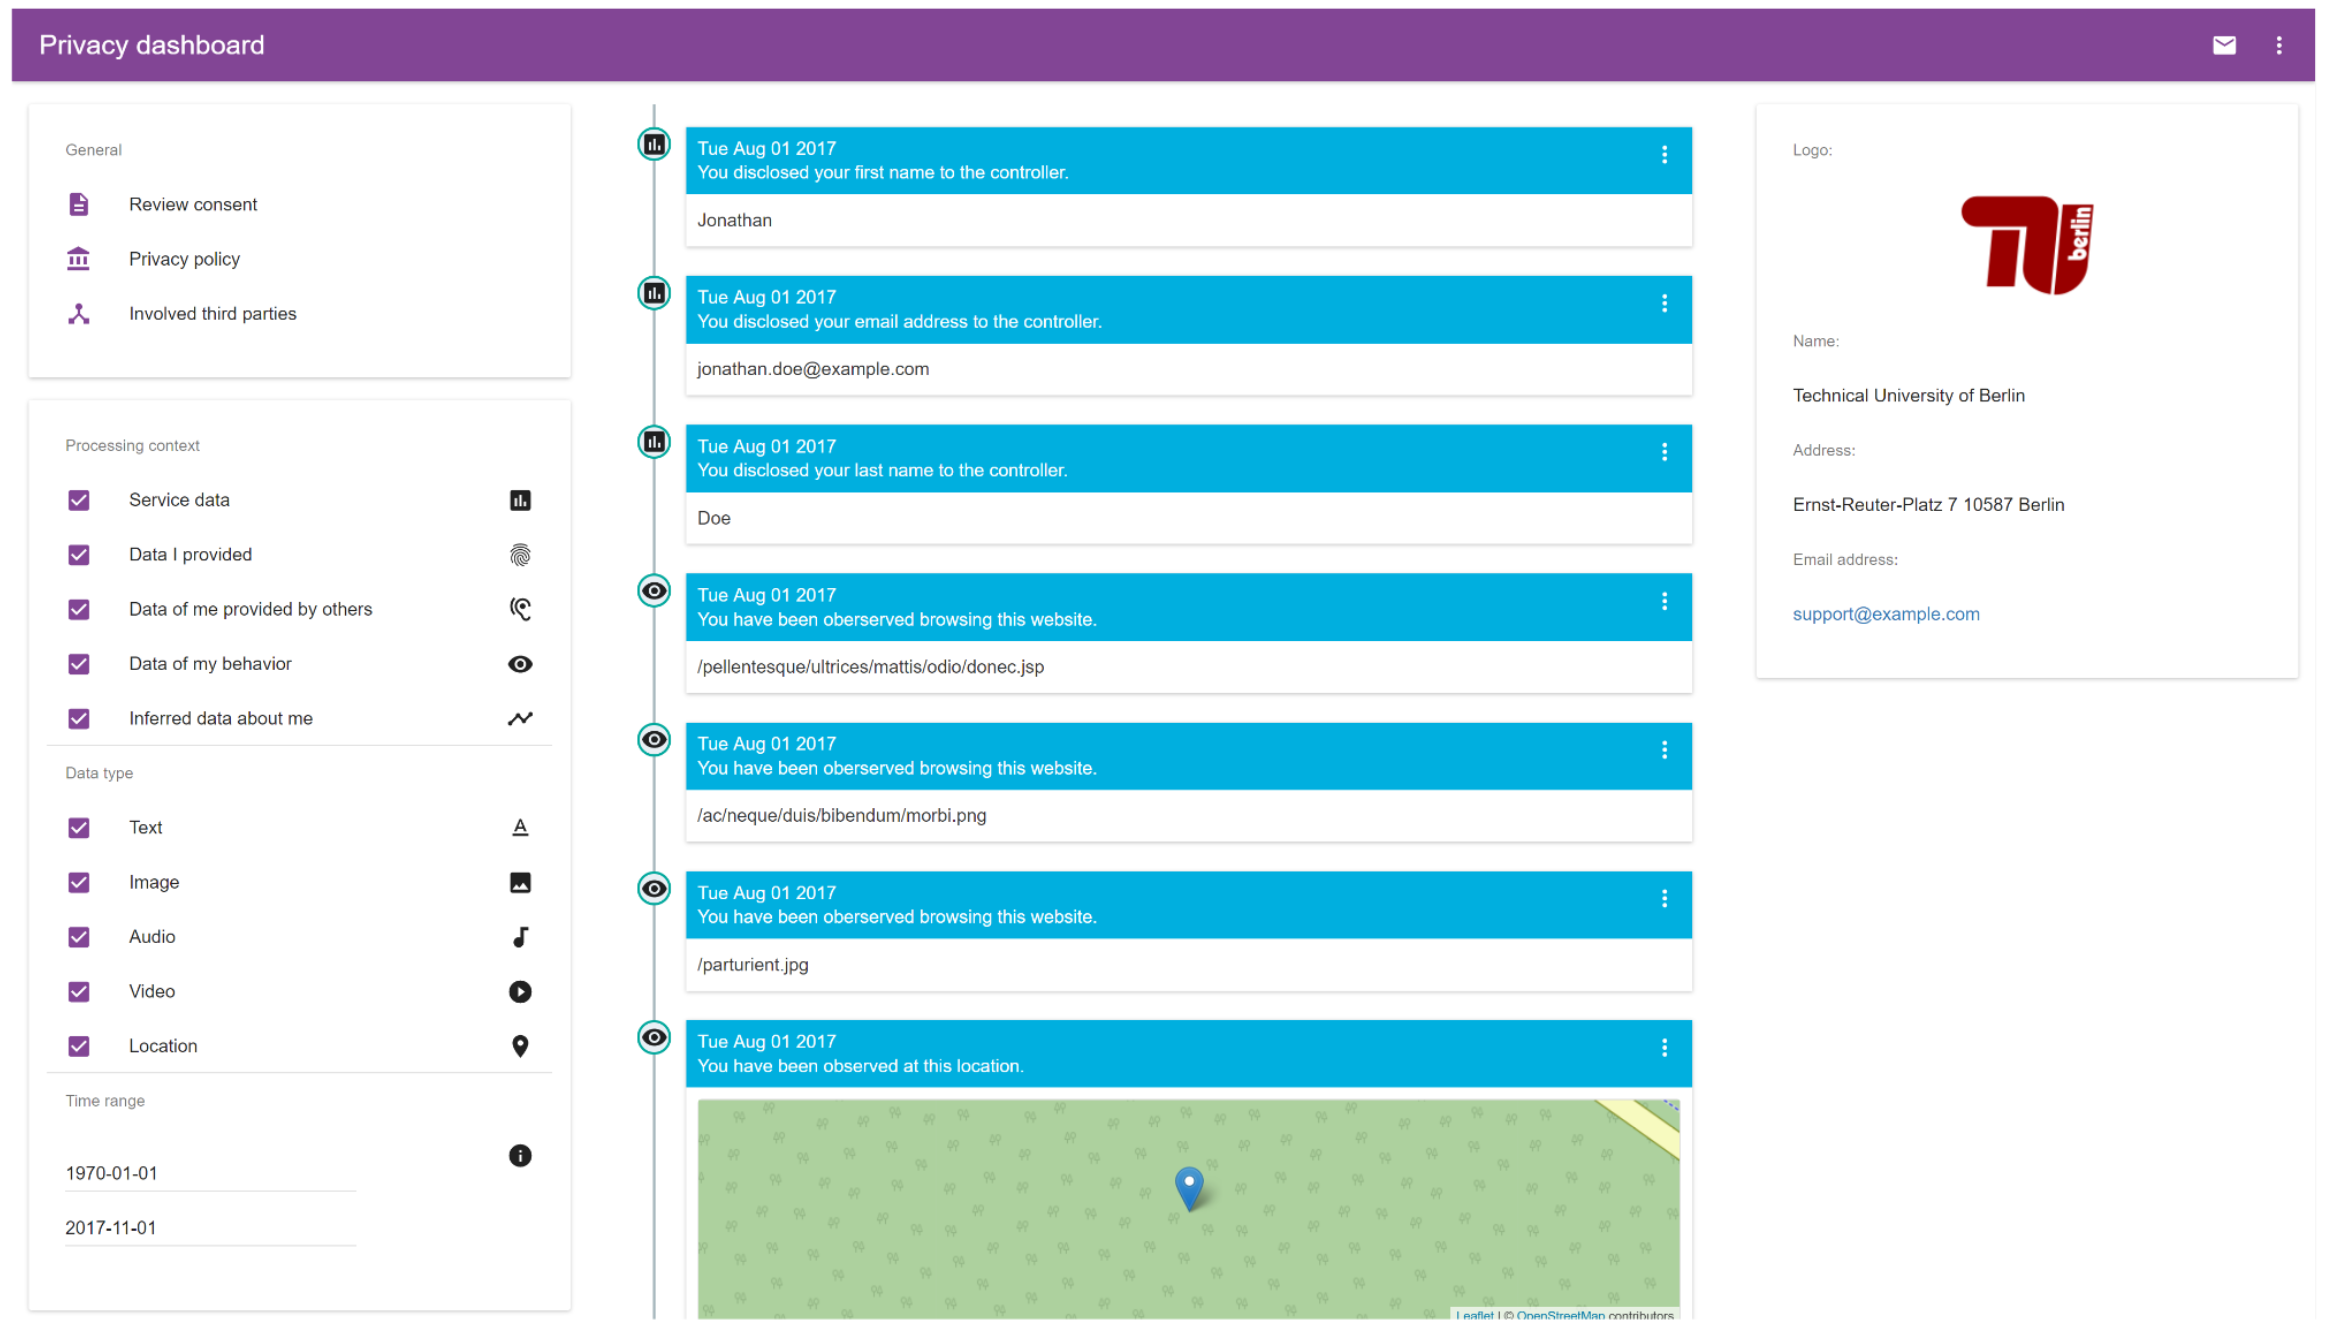The width and height of the screenshot is (2328, 1326).
Task: Click the disclosed first name value Jonathan
Action: click(x=734, y=220)
